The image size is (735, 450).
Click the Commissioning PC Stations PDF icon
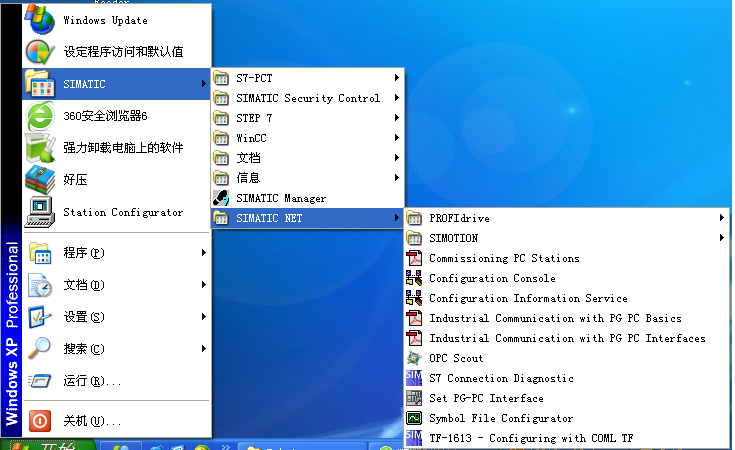click(414, 258)
